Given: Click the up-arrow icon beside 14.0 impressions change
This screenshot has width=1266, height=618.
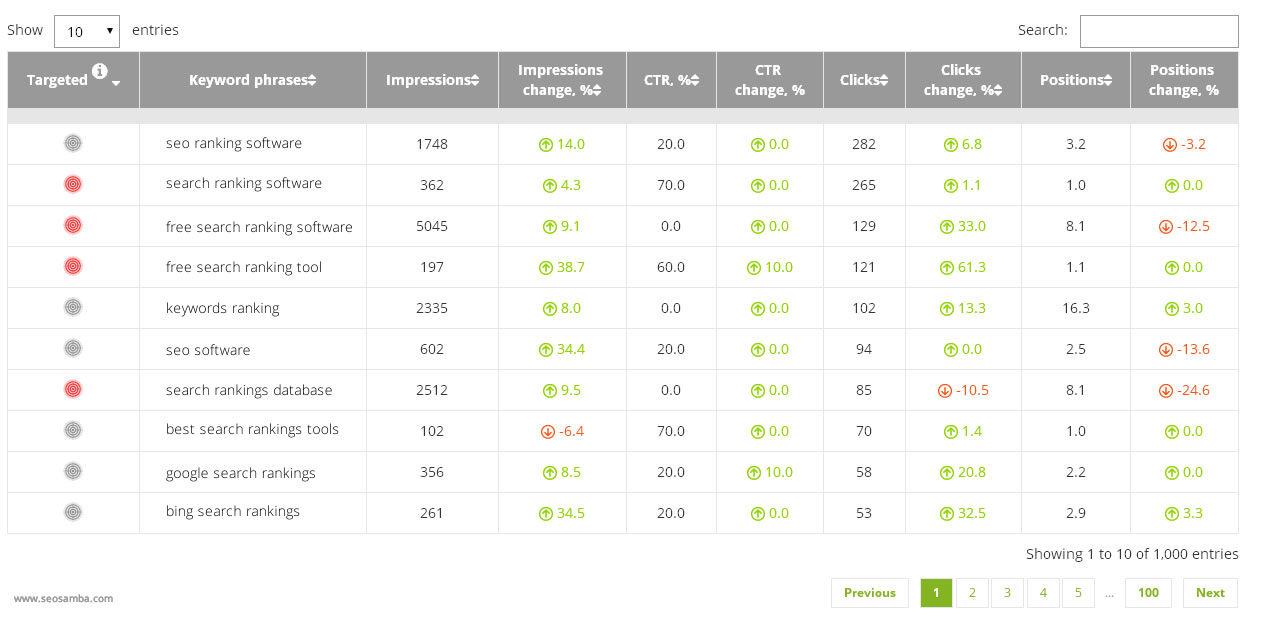Looking at the screenshot, I should (x=546, y=144).
